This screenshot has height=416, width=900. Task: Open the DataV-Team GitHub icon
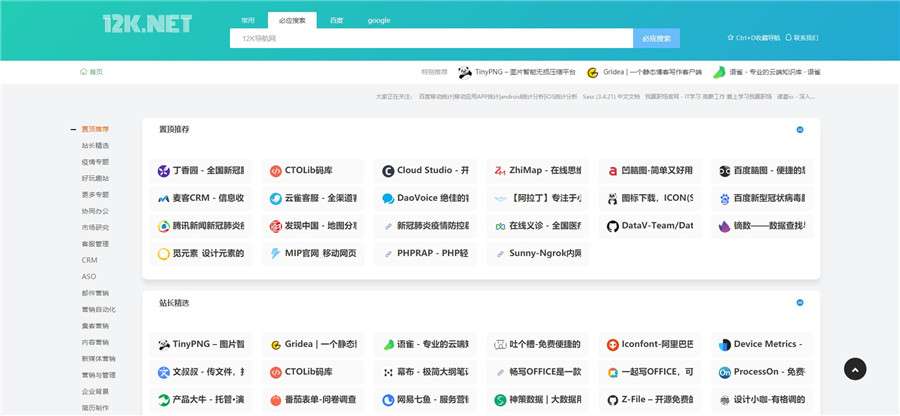click(x=612, y=226)
